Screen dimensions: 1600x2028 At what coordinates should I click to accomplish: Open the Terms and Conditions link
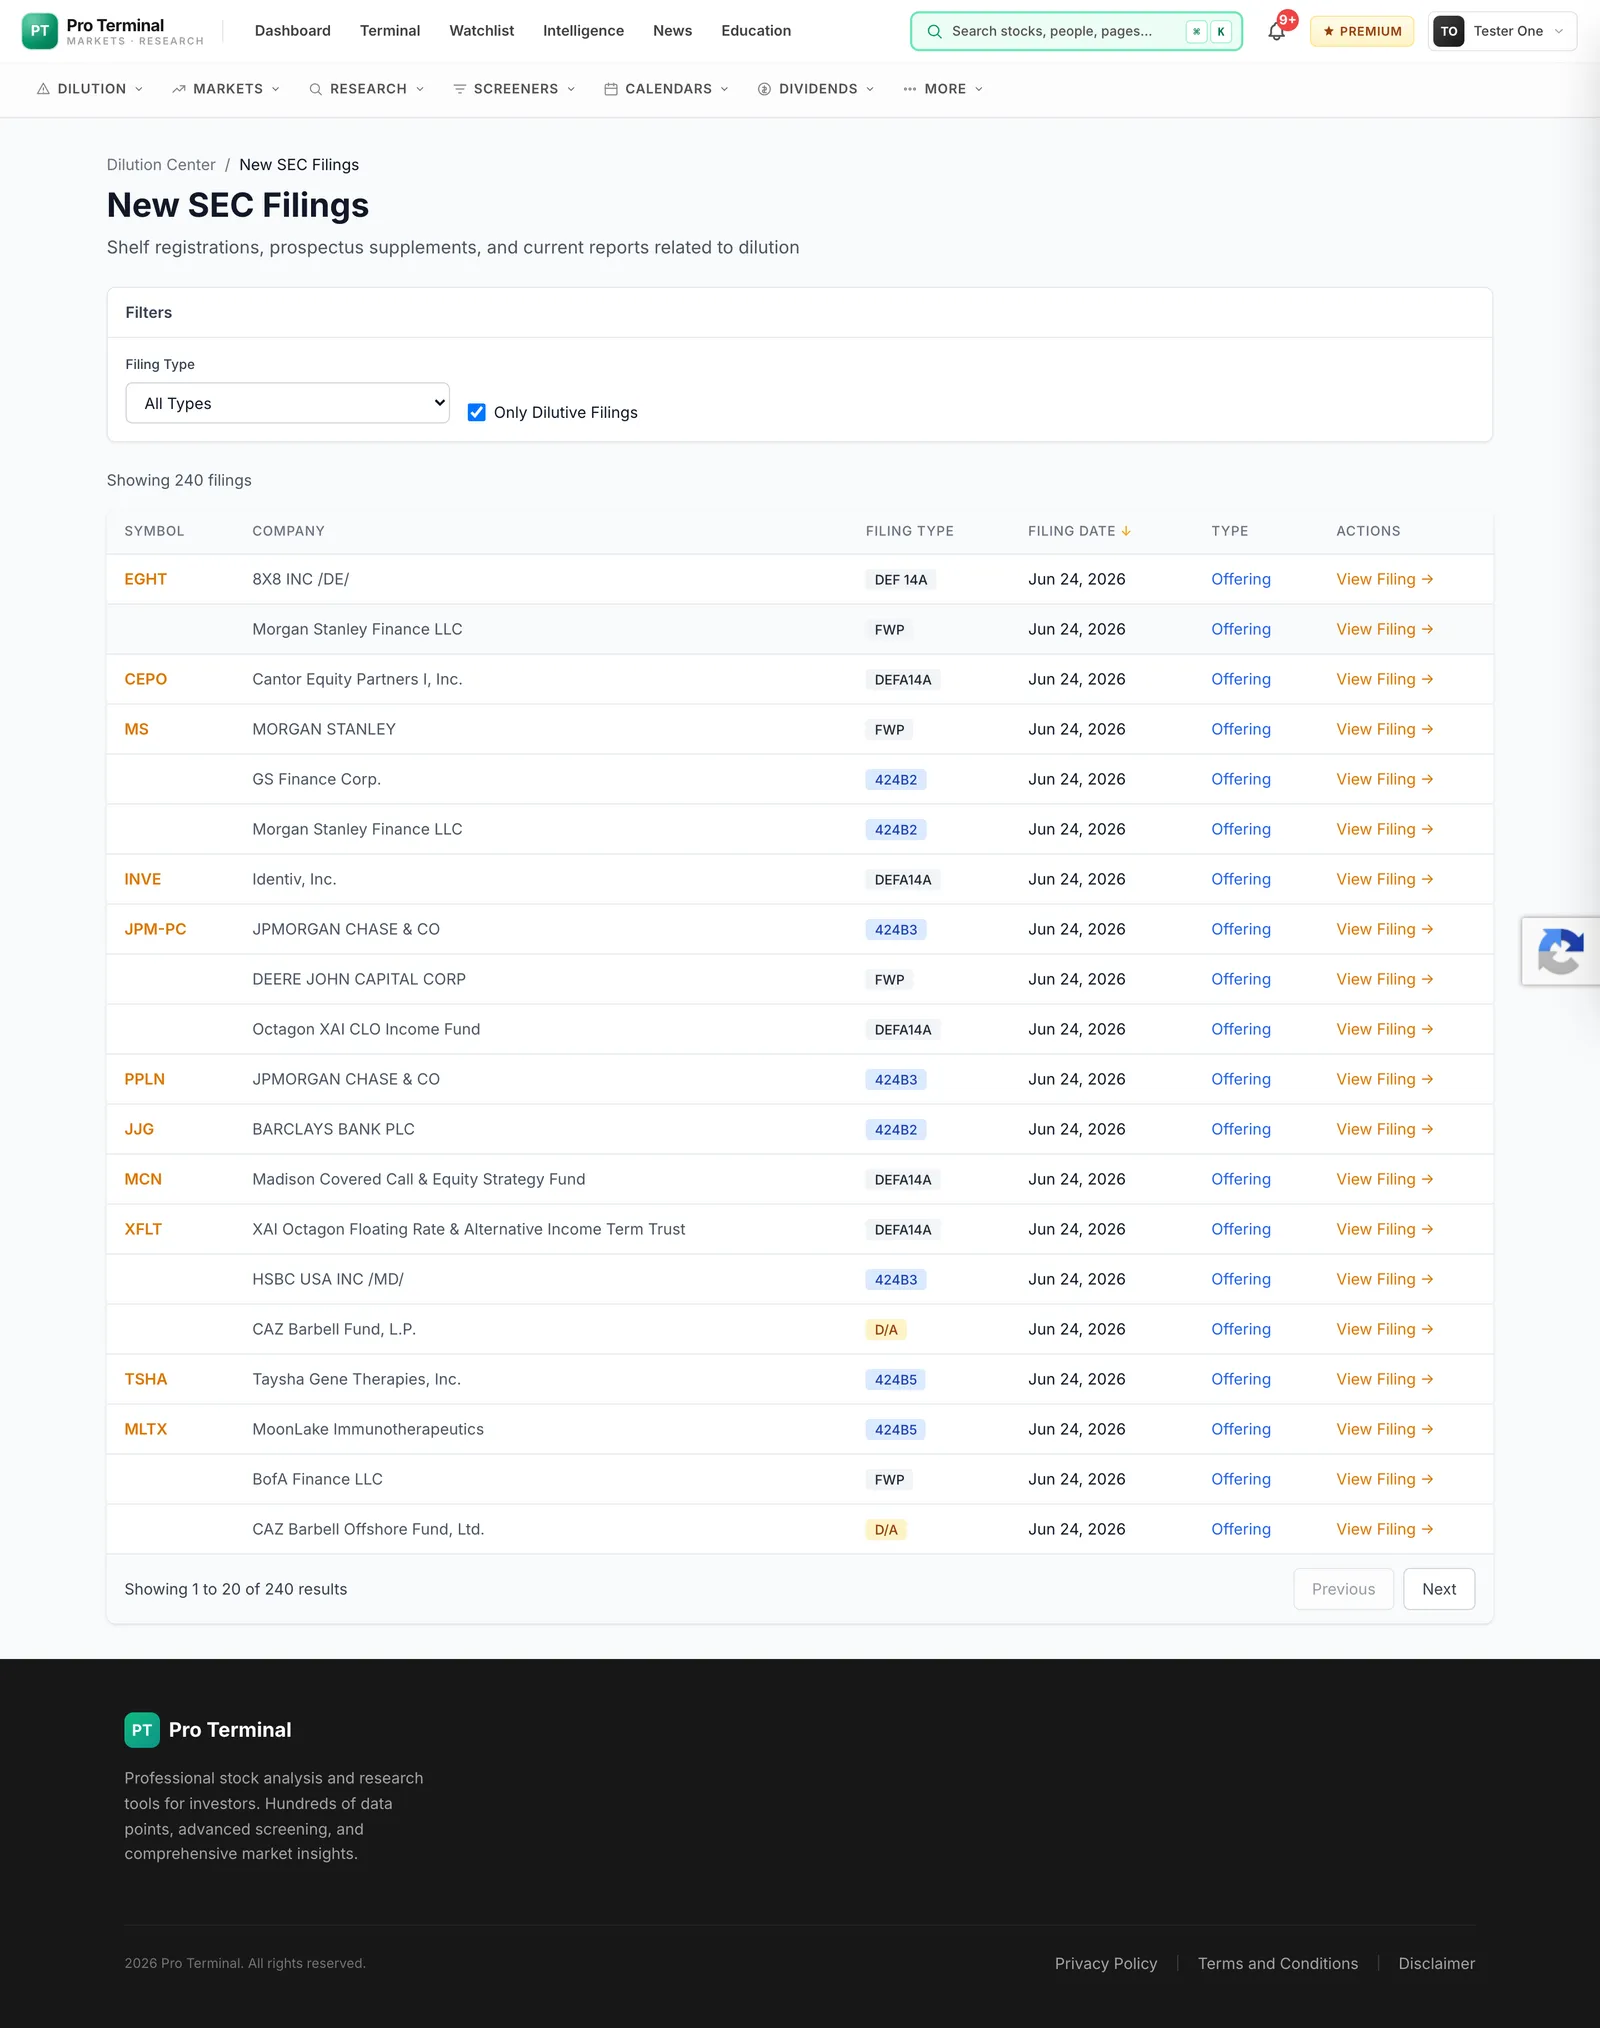click(x=1278, y=1964)
